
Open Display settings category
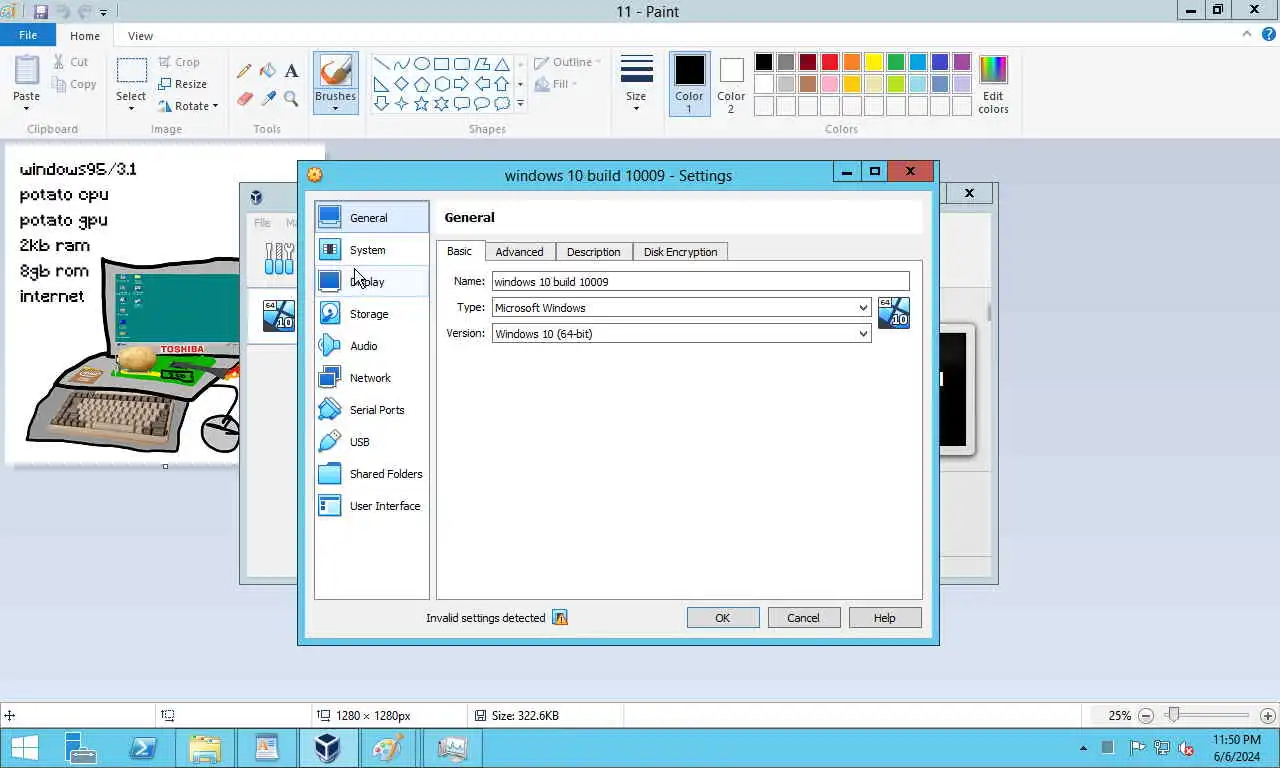tap(372, 282)
